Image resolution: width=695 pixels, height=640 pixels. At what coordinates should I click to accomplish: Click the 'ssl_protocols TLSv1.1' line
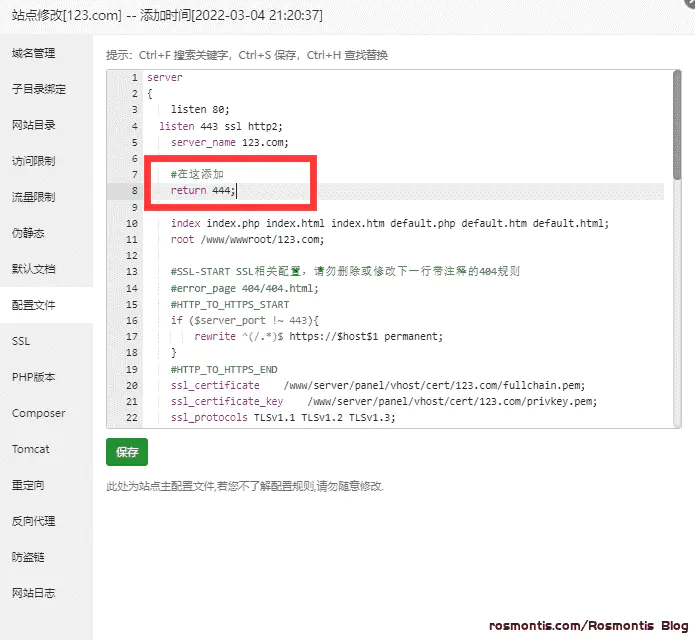pos(283,418)
